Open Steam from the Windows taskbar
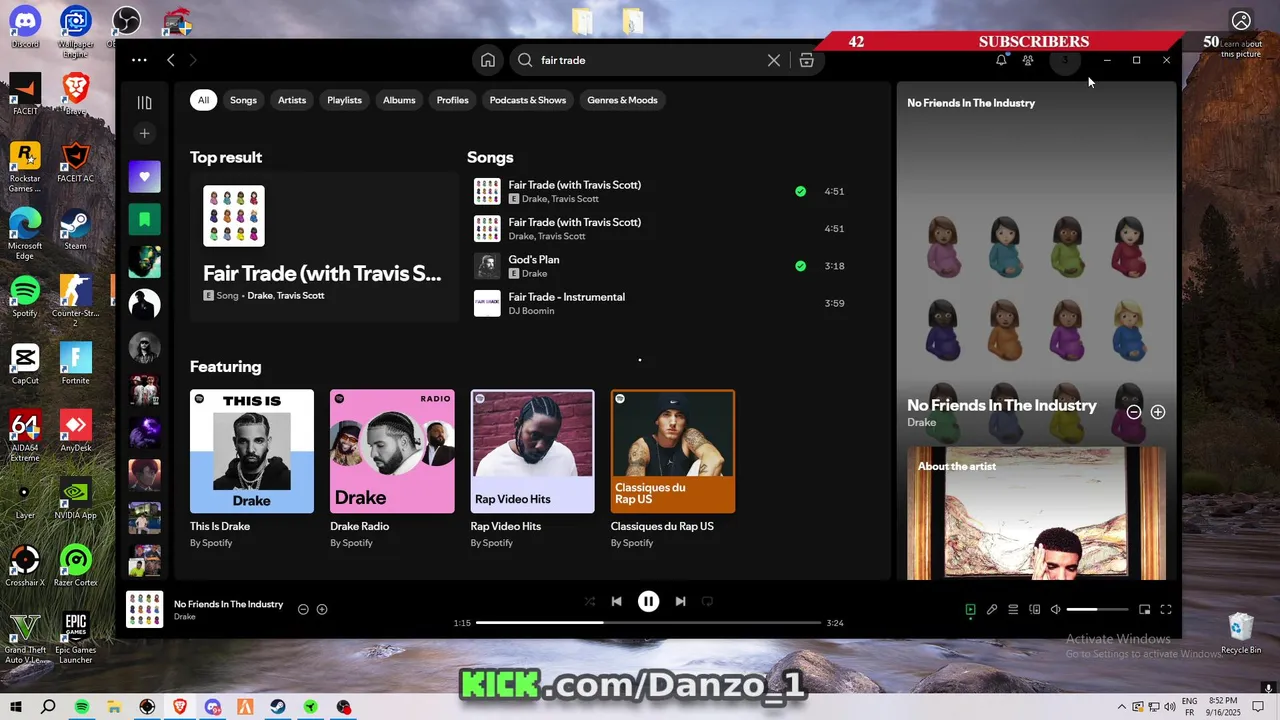 tap(278, 707)
